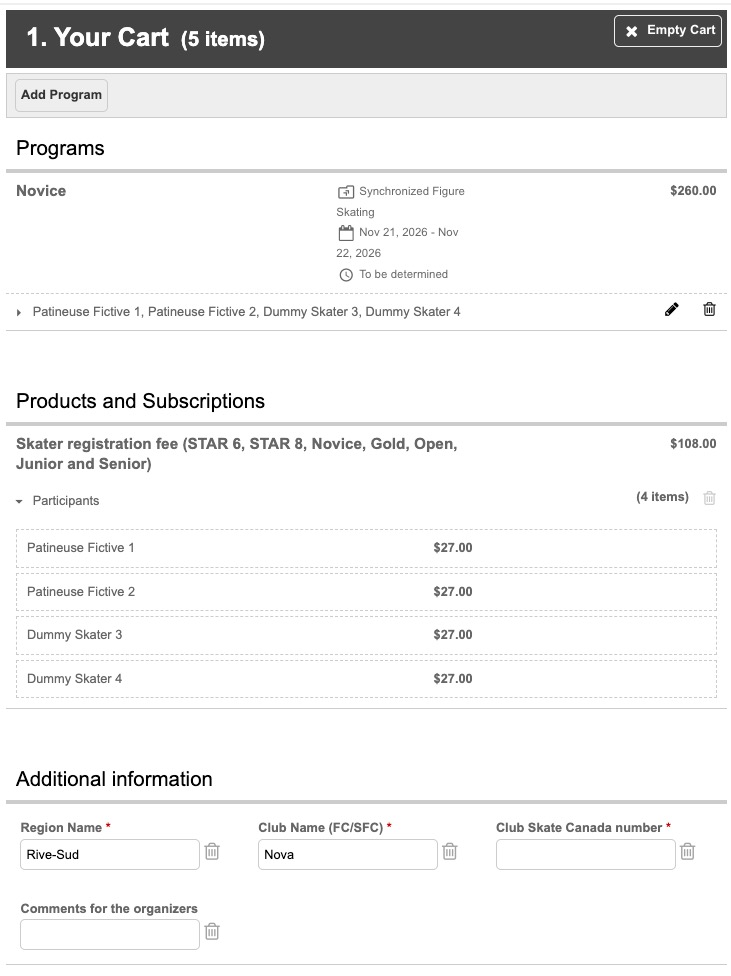This screenshot has height=976, width=731.
Task: Clear the Region Name field via trash icon
Action: point(212,852)
